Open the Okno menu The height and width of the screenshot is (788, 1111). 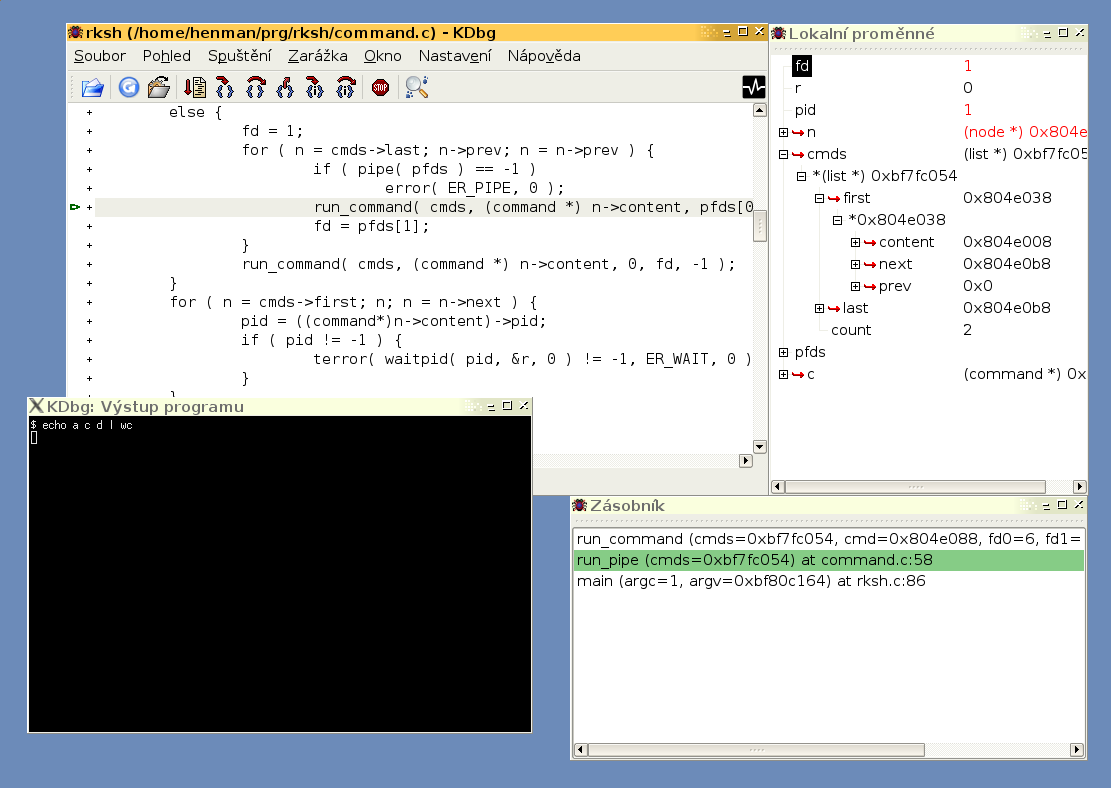click(383, 56)
